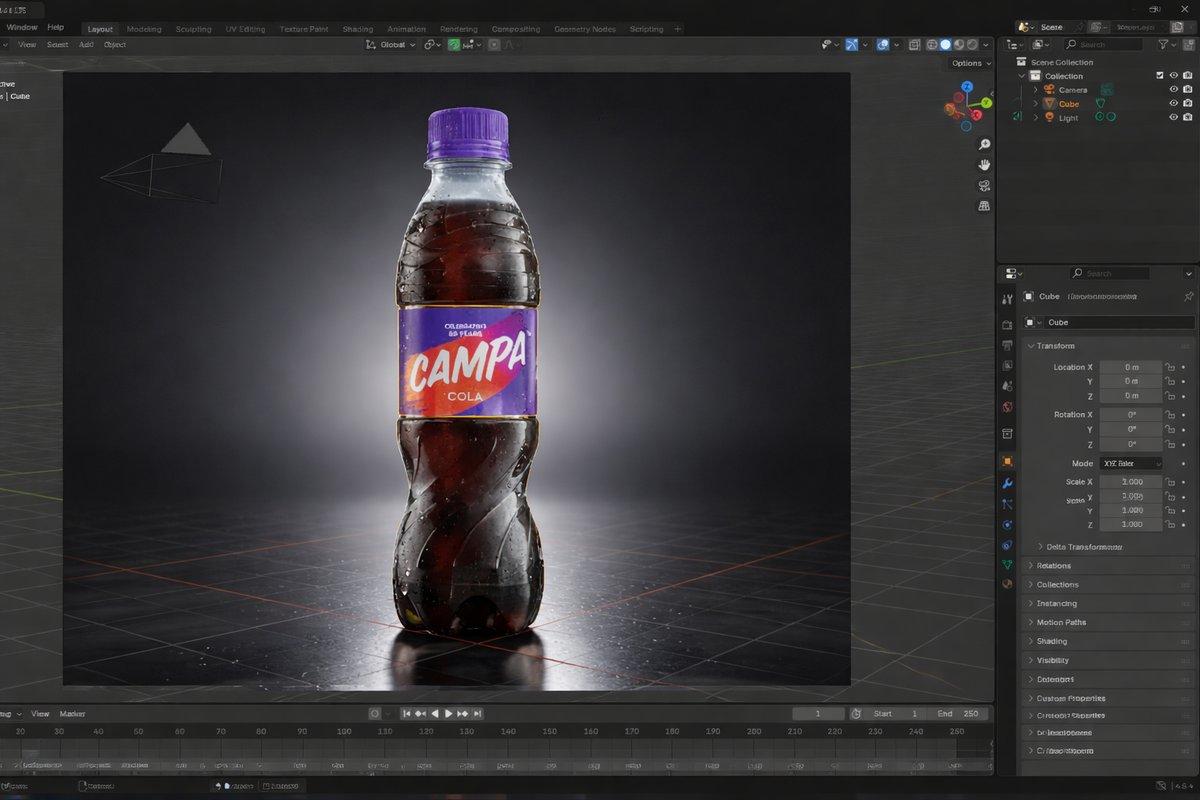This screenshot has height=800, width=1200.
Task: Select the Cube in outliner
Action: coord(1069,104)
